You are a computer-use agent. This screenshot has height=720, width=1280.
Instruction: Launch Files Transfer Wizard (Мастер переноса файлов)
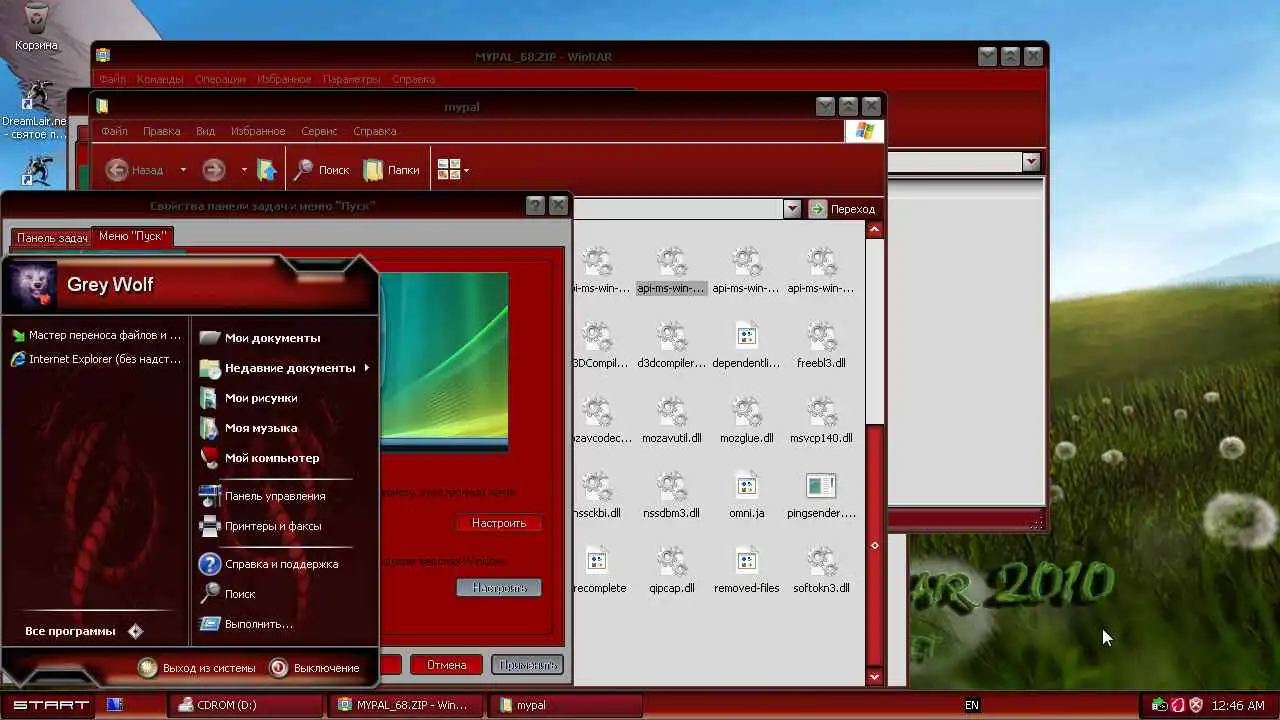(x=96, y=335)
